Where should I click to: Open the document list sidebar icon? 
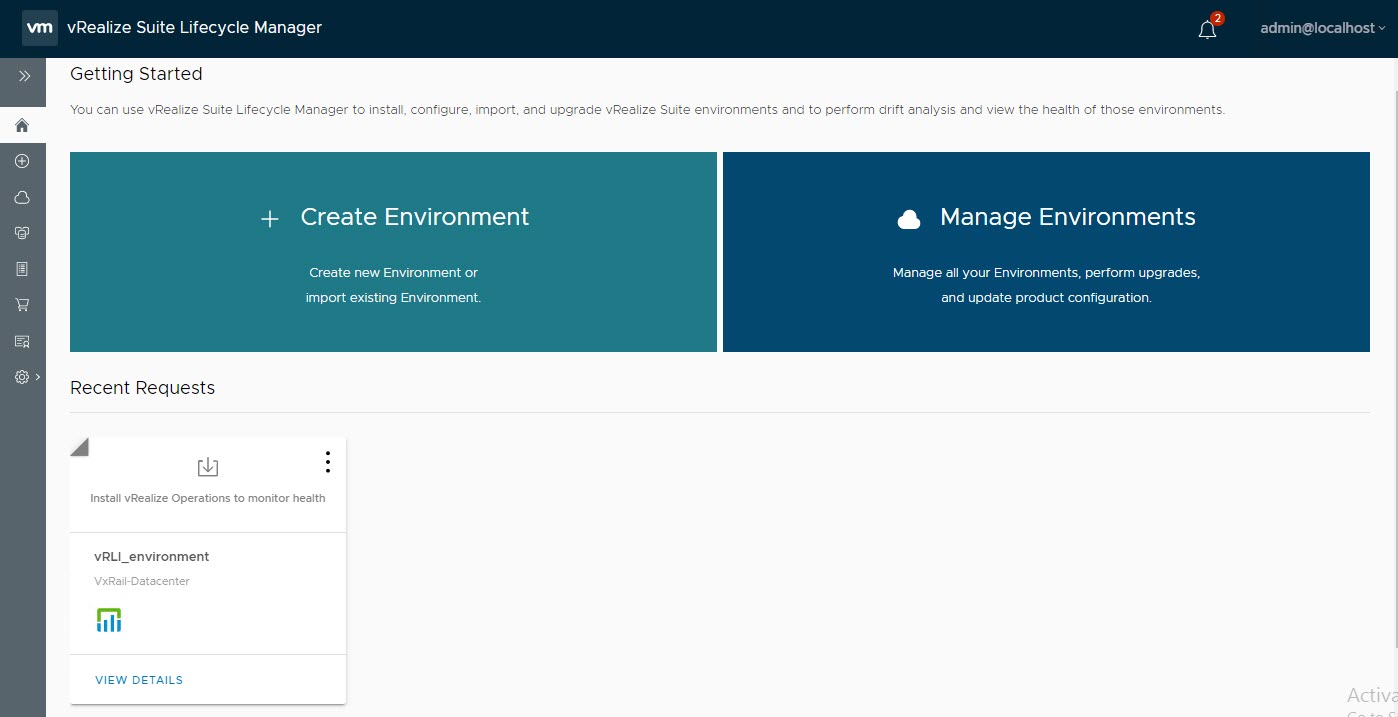tap(22, 269)
